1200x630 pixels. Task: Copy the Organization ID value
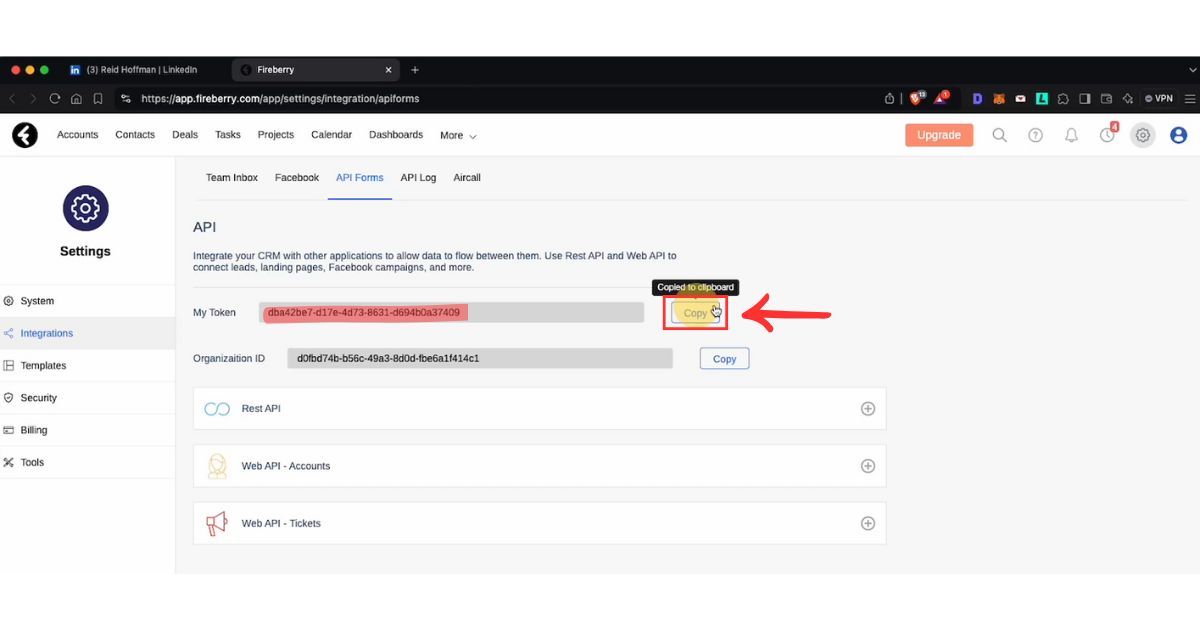725,358
